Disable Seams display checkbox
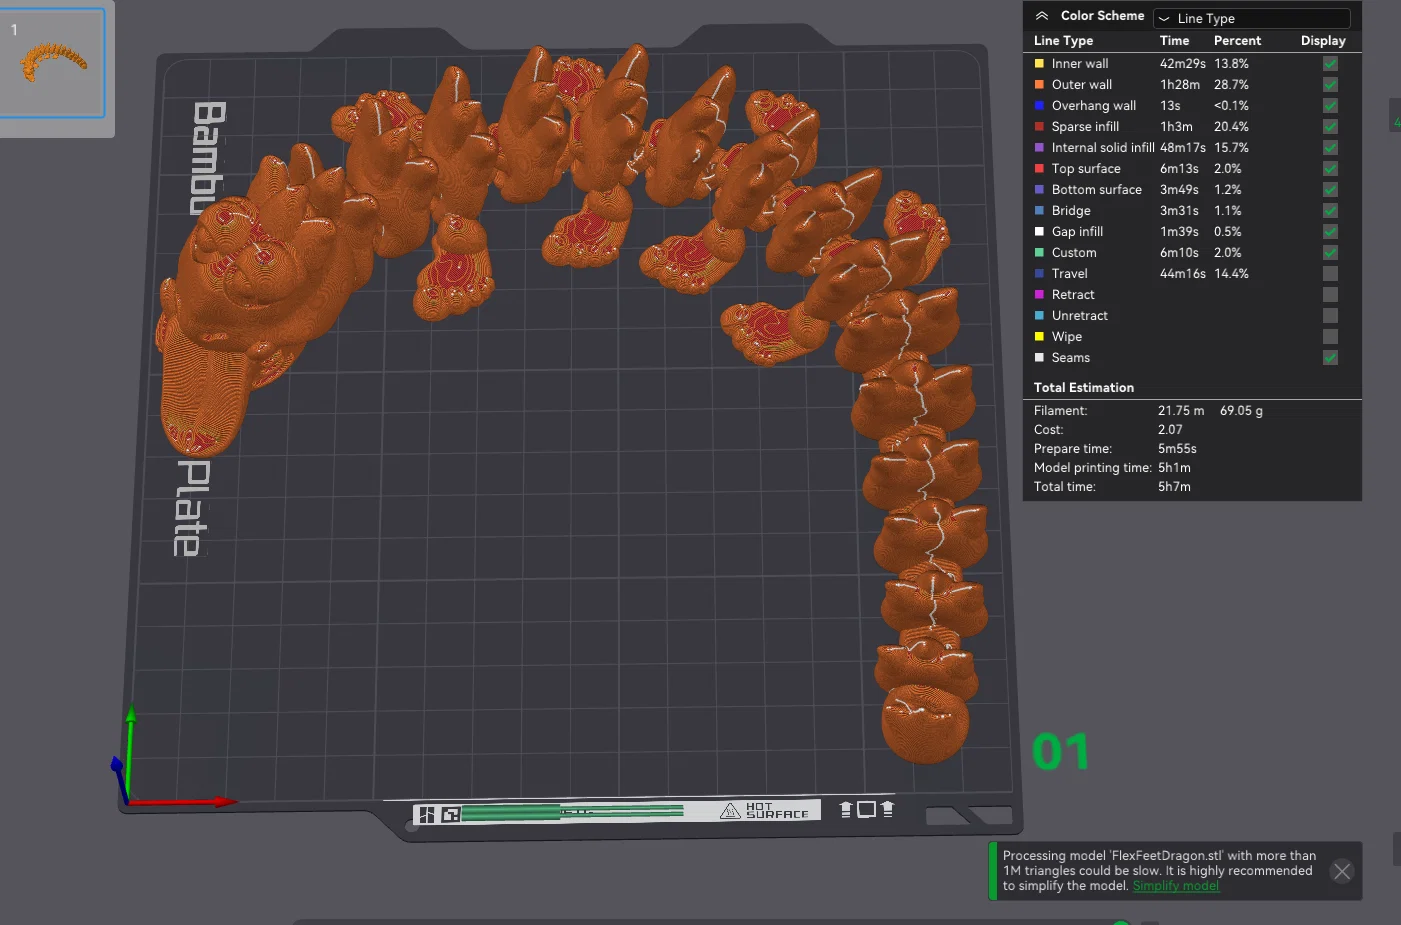This screenshot has width=1401, height=925. pyautogui.click(x=1330, y=358)
